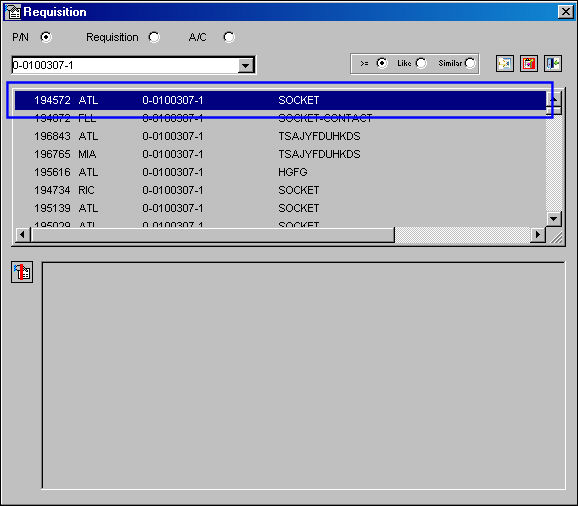Click into the 0-0100307-1 part number field

[125, 65]
